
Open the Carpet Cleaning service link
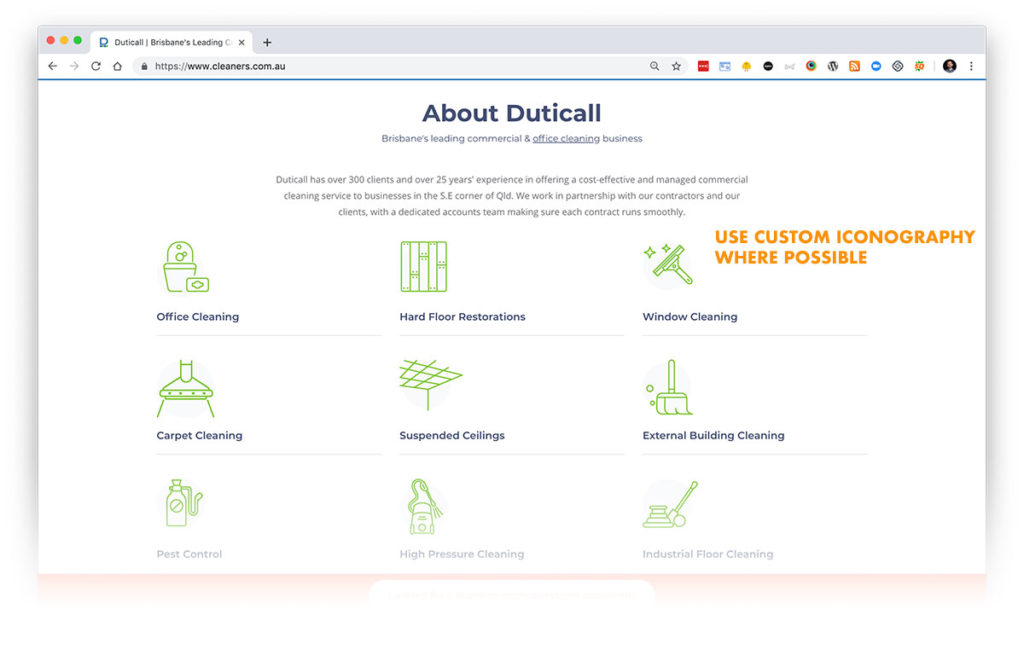(199, 436)
